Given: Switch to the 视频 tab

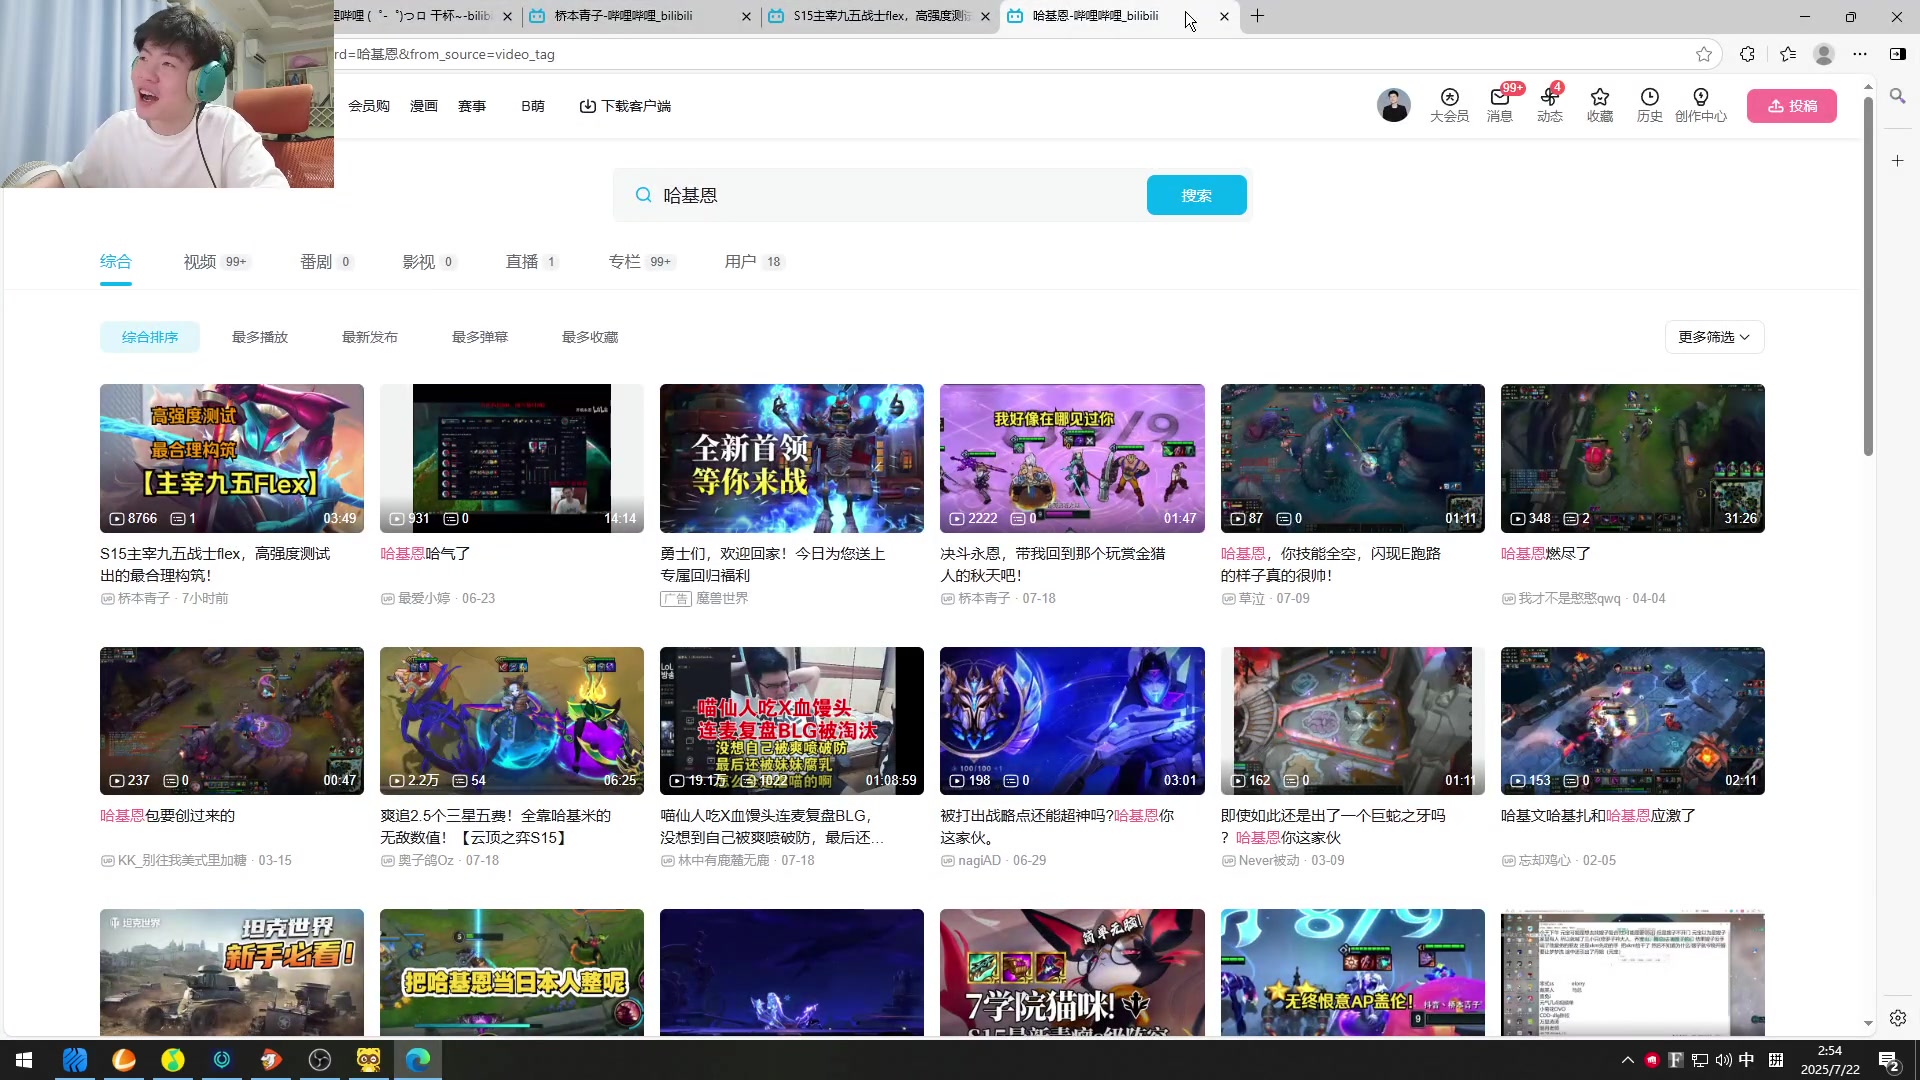Looking at the screenshot, I should (216, 262).
